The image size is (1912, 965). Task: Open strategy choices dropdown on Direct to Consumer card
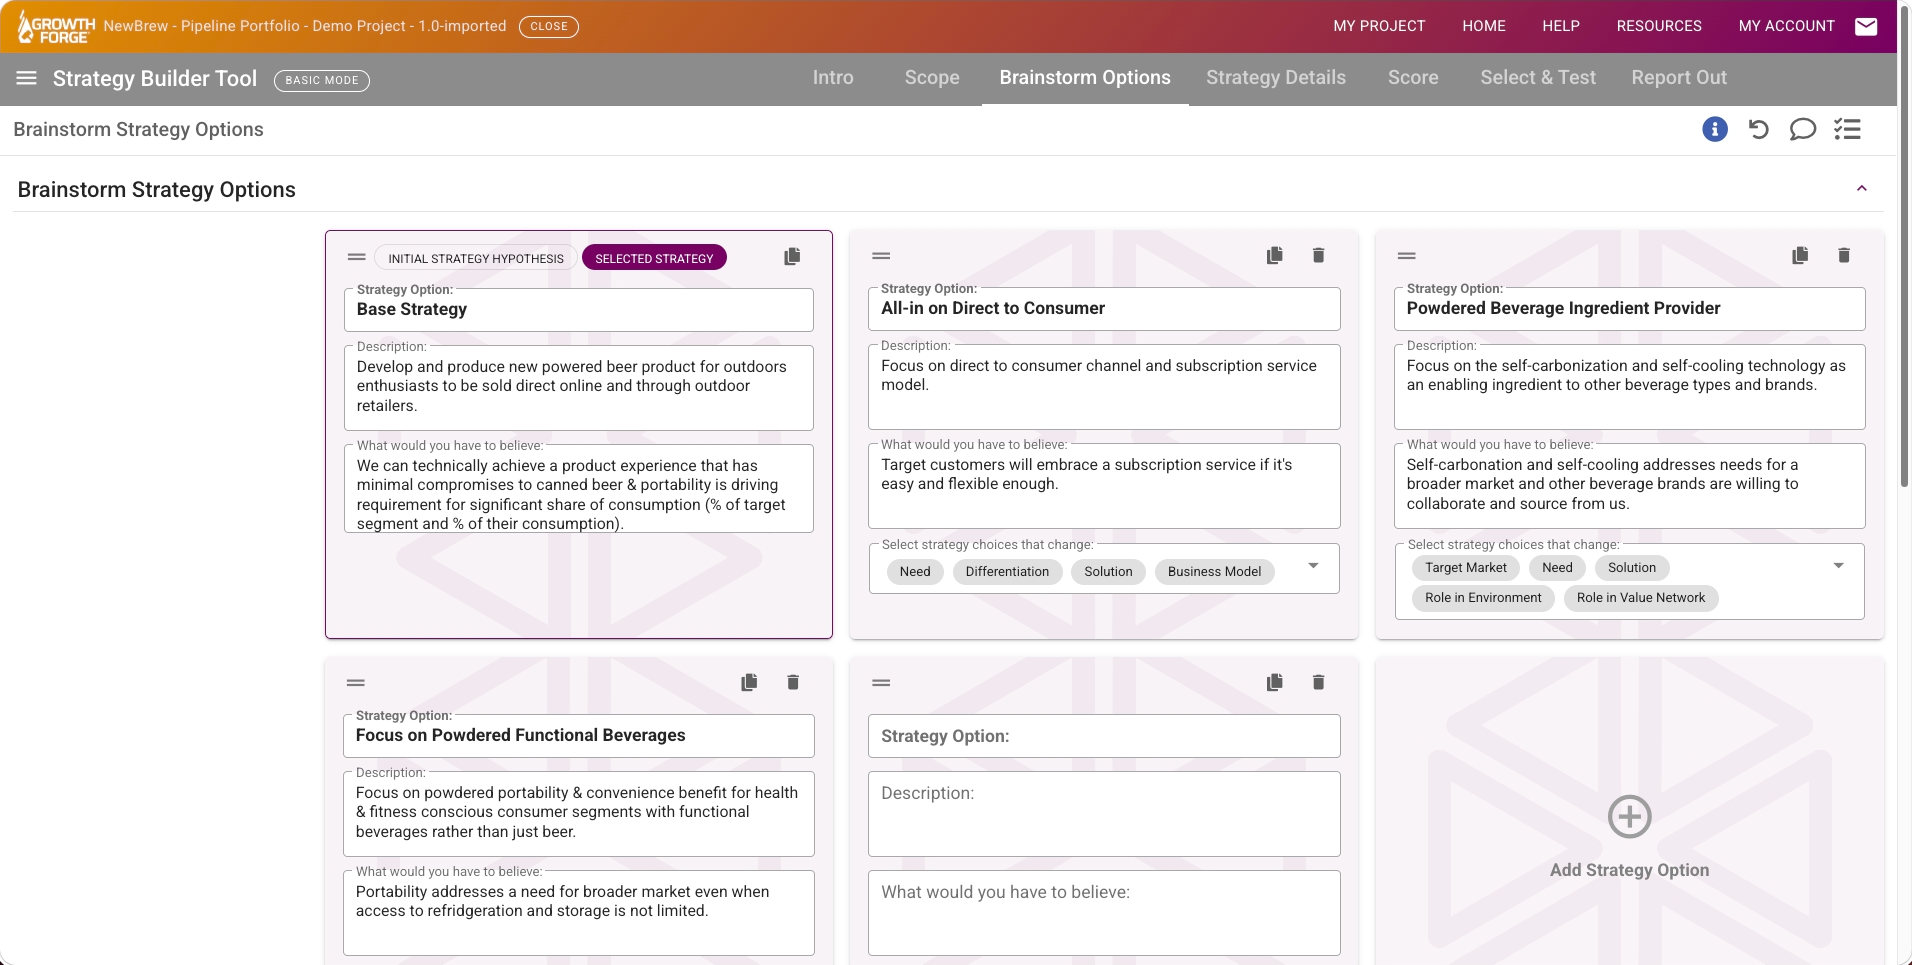click(x=1313, y=566)
